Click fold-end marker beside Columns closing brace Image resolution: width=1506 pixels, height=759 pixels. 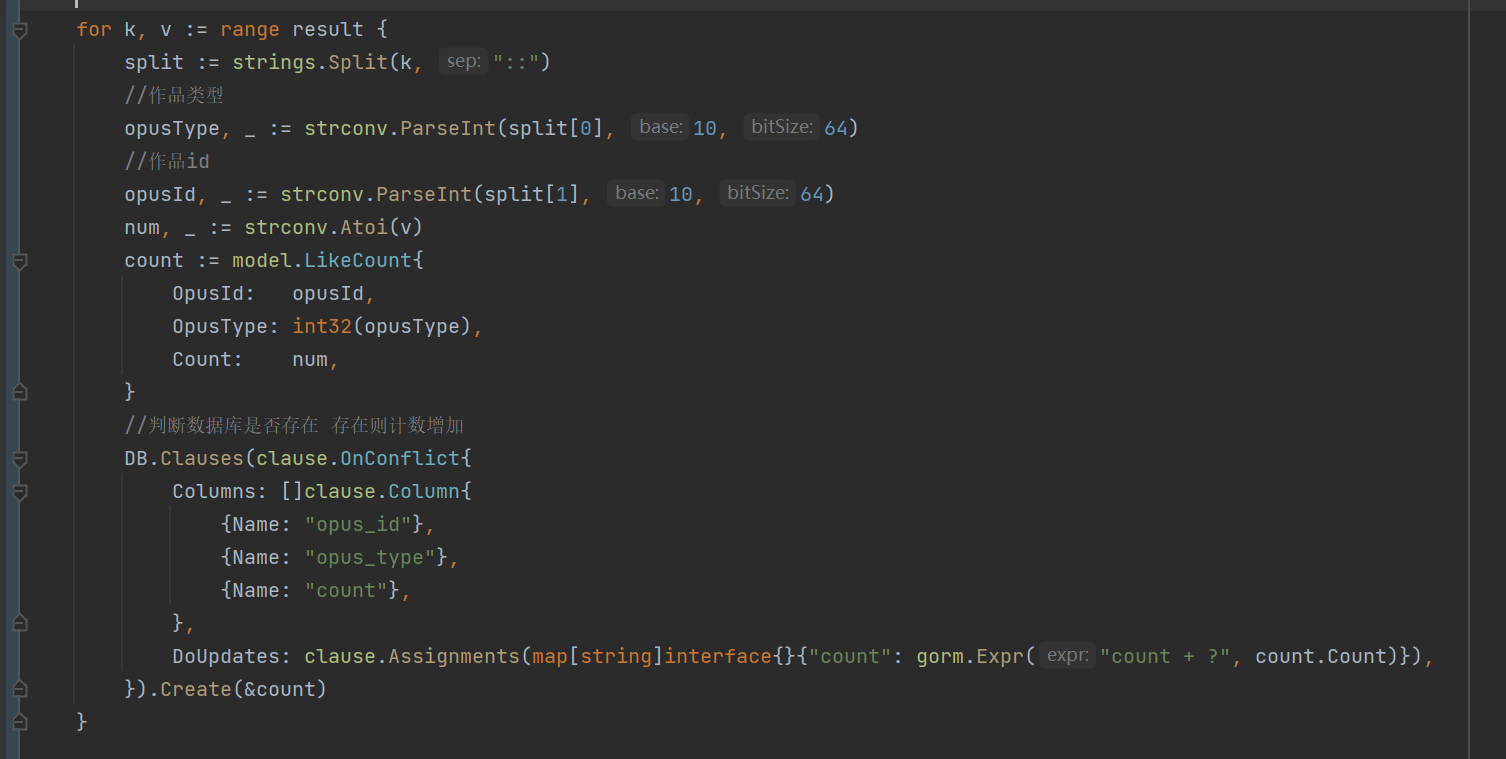[x=19, y=623]
